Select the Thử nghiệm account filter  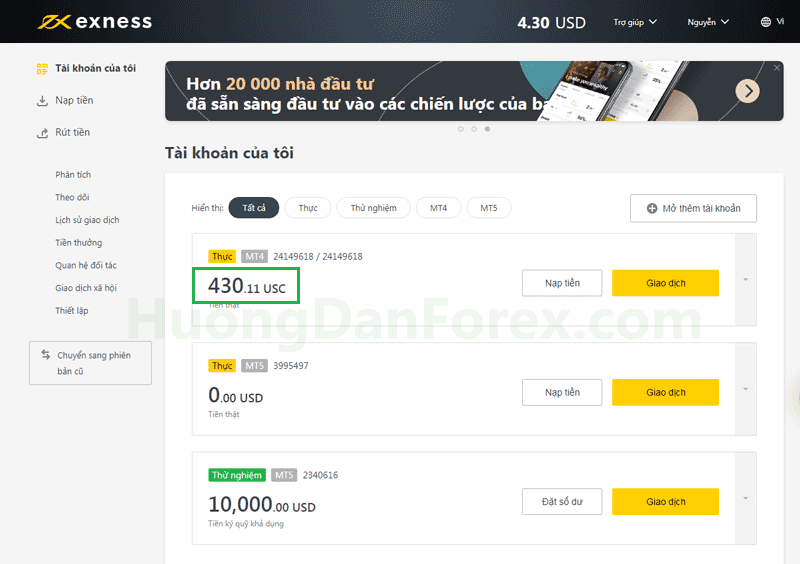373,208
